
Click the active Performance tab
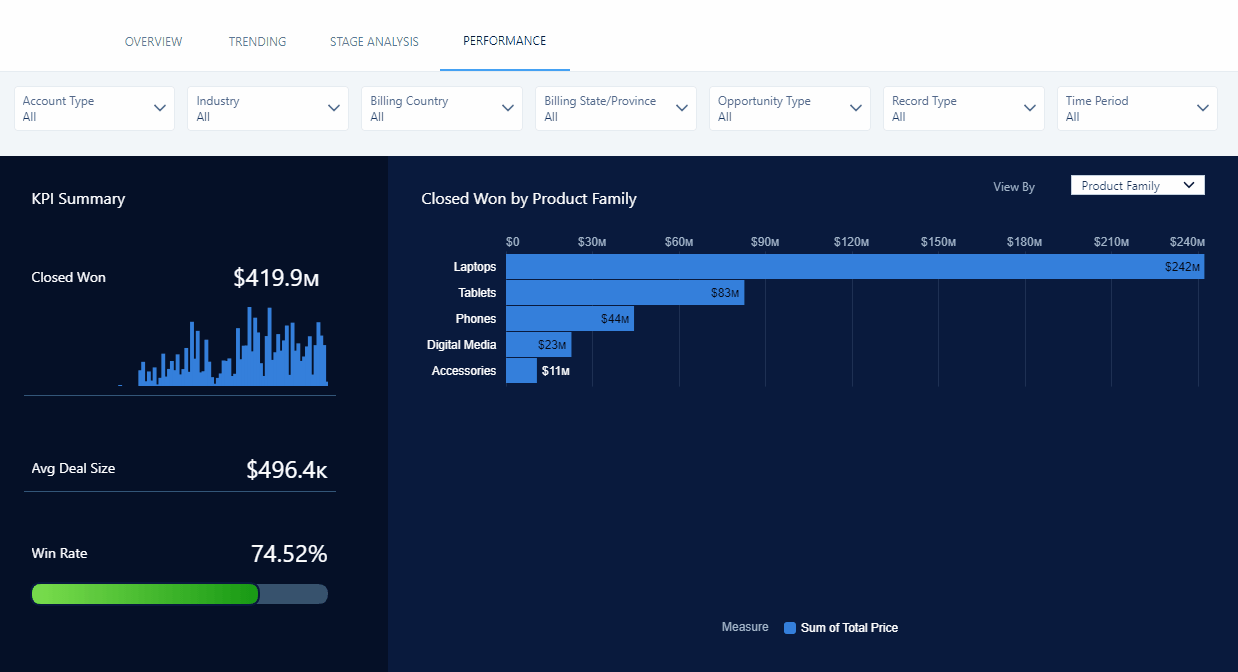click(x=504, y=41)
